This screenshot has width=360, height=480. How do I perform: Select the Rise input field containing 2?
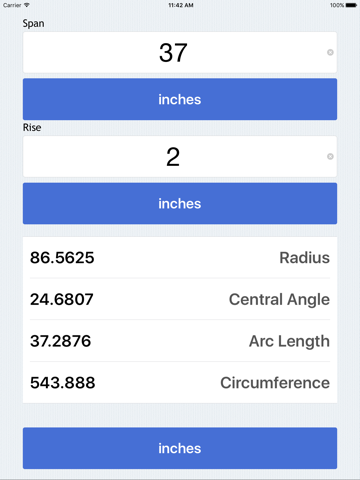tap(180, 156)
